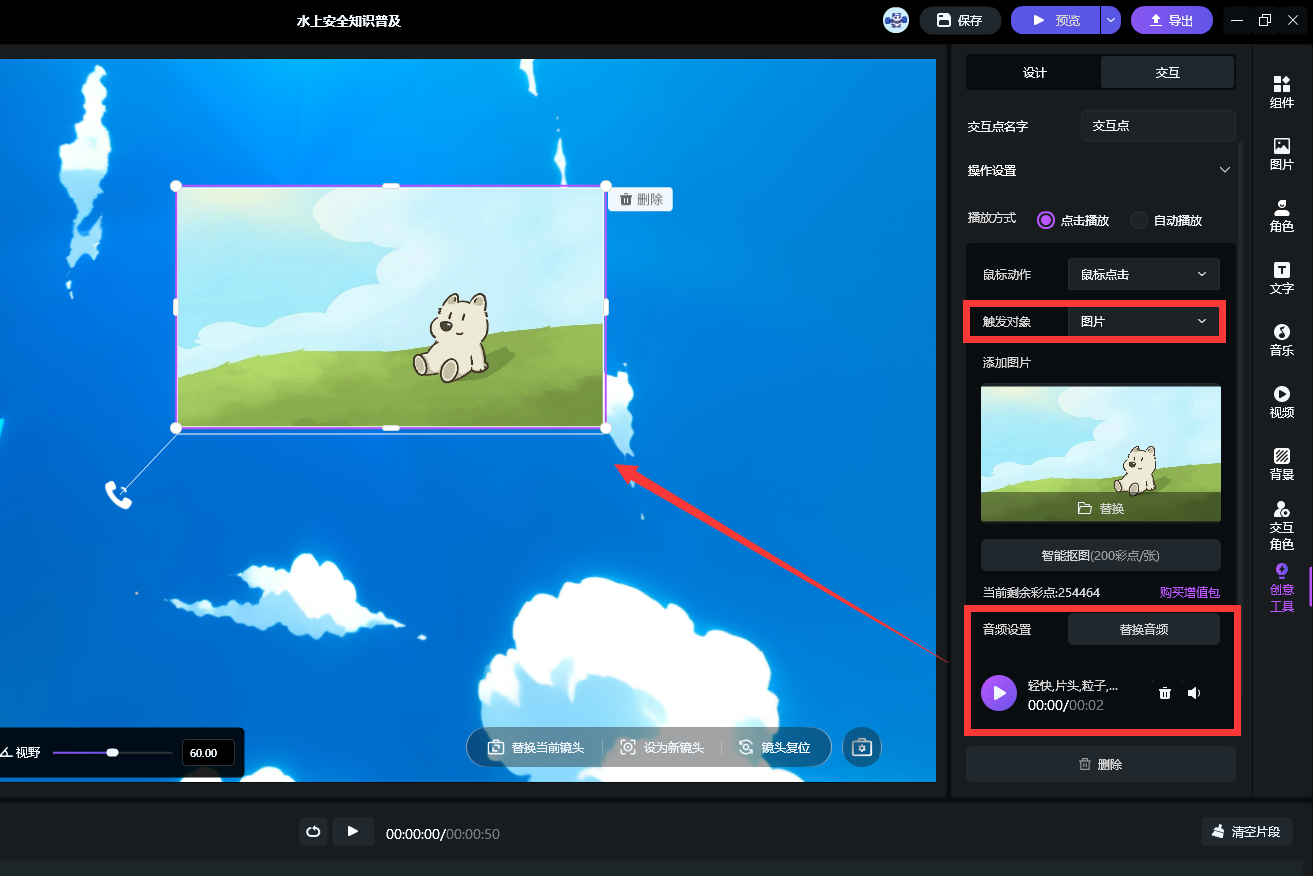1313x876 pixels.
Task: Open the 触发对象 dropdown
Action: 1143,321
